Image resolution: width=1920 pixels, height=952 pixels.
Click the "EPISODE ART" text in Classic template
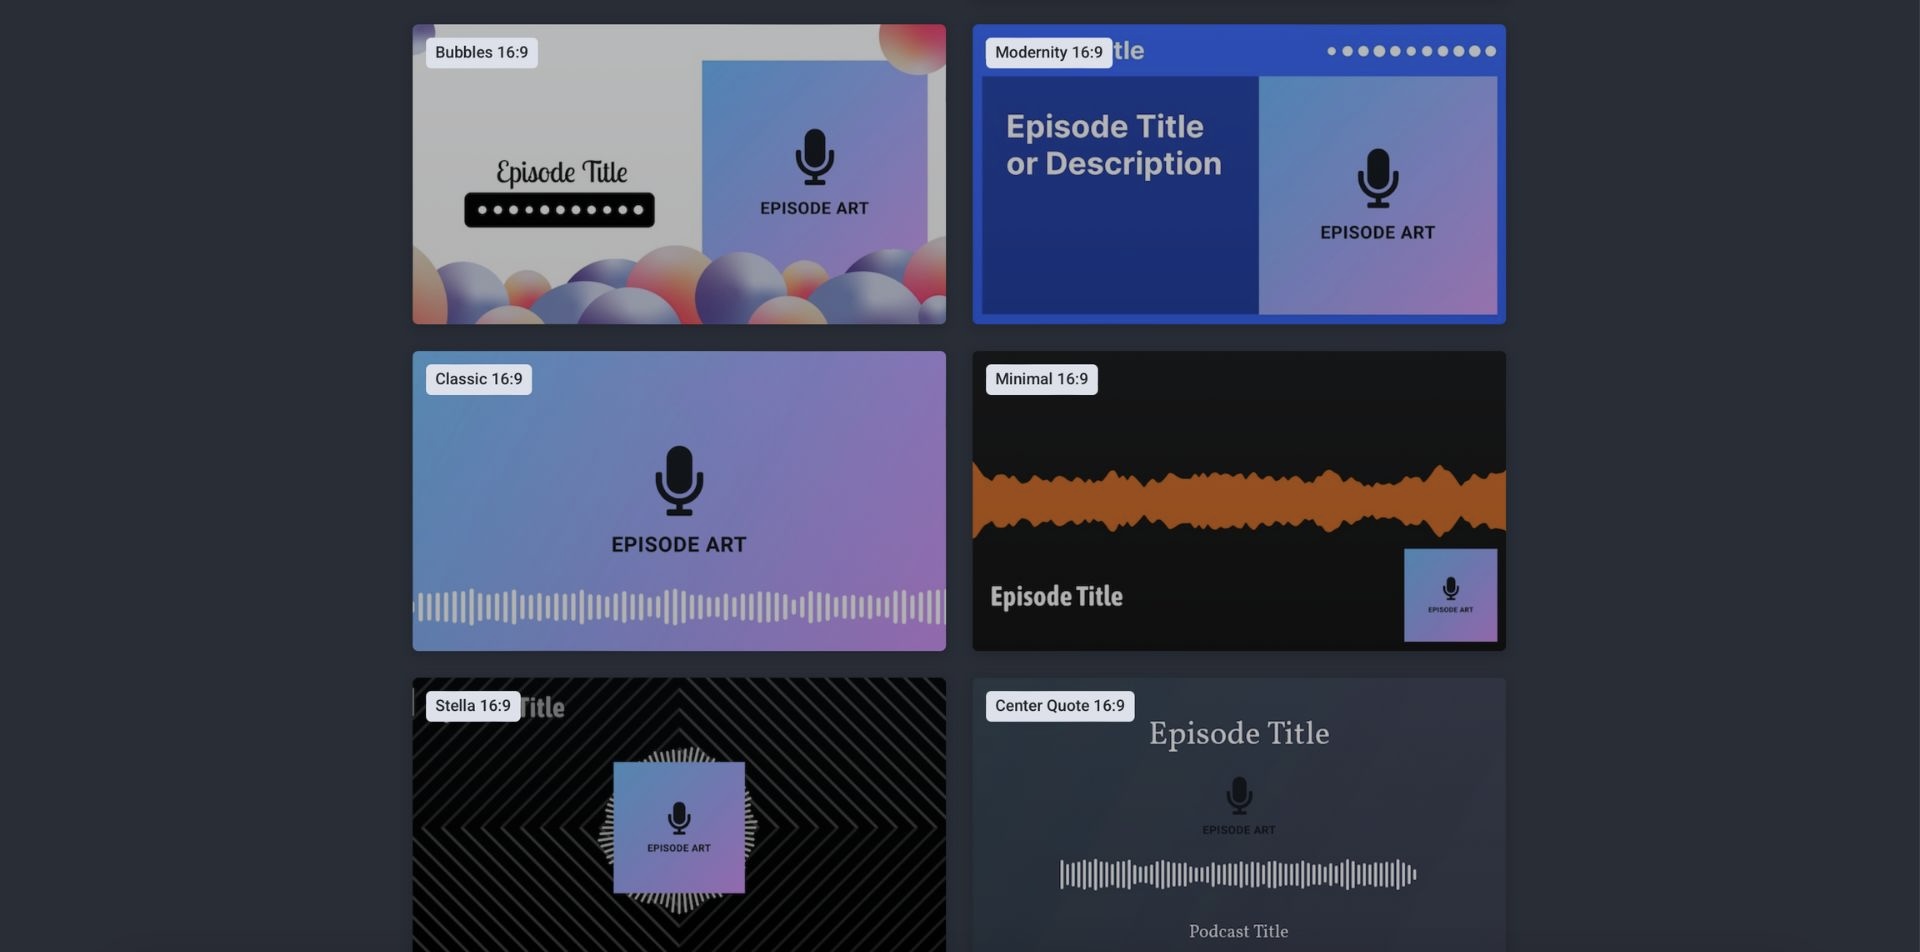(x=679, y=545)
